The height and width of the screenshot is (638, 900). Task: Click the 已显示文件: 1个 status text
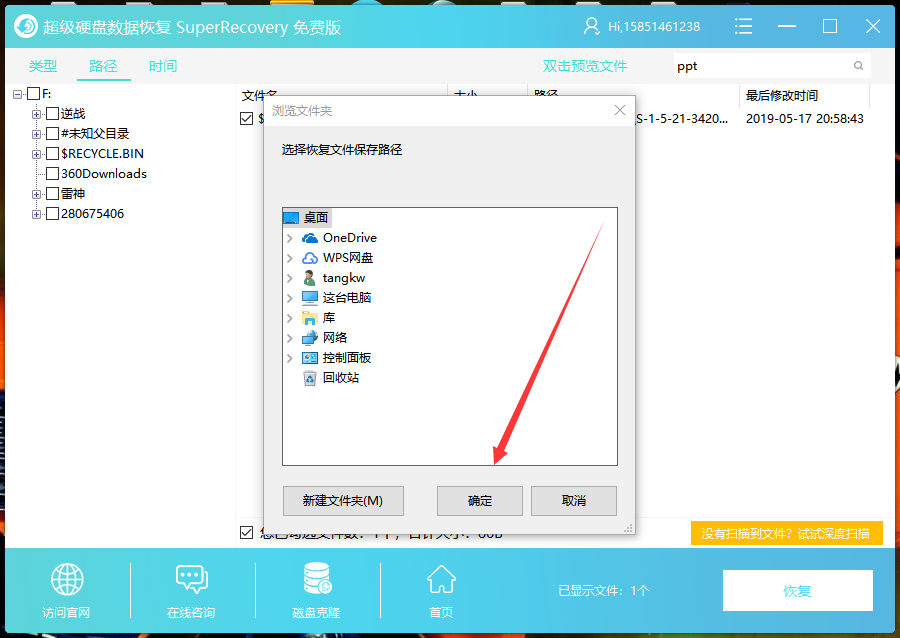604,590
